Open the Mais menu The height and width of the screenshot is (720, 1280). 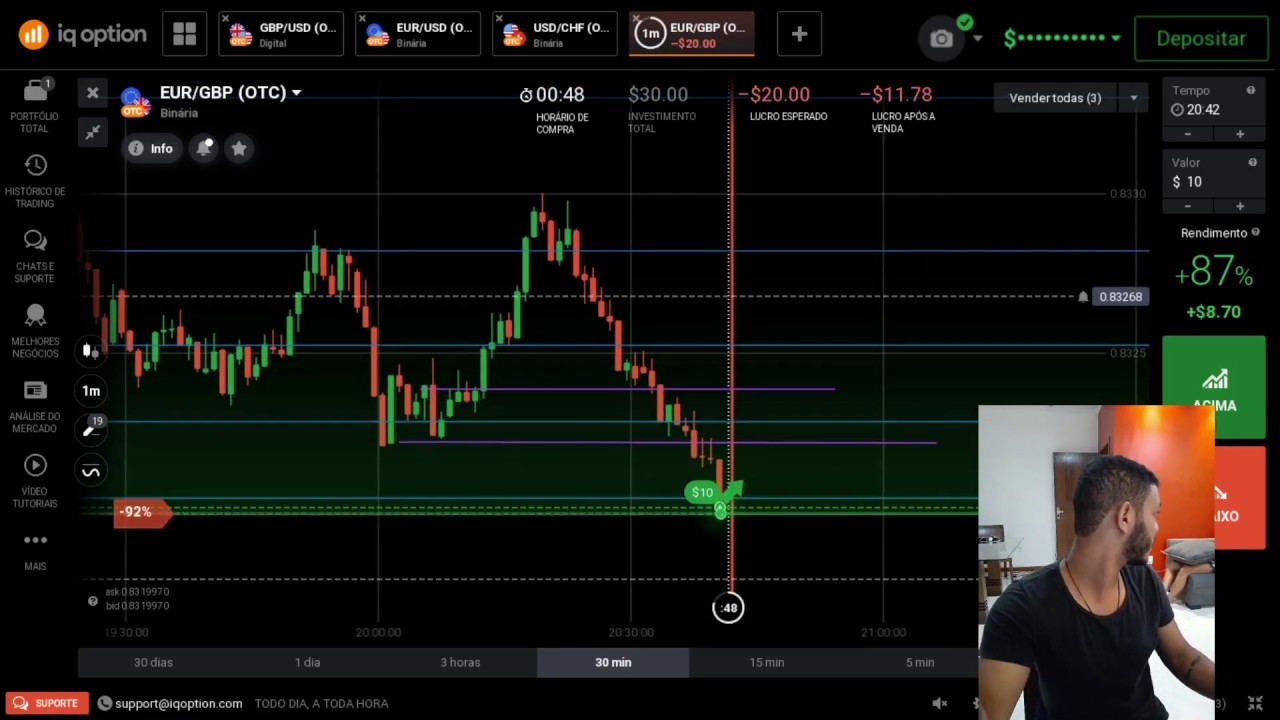point(35,551)
